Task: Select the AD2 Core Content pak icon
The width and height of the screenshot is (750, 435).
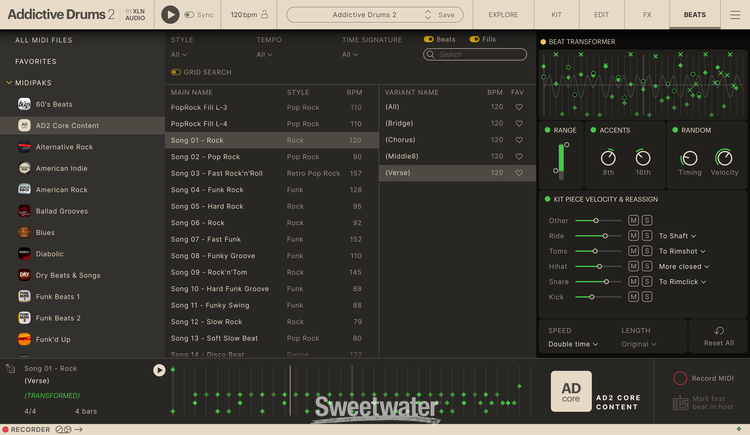Action: 24,125
